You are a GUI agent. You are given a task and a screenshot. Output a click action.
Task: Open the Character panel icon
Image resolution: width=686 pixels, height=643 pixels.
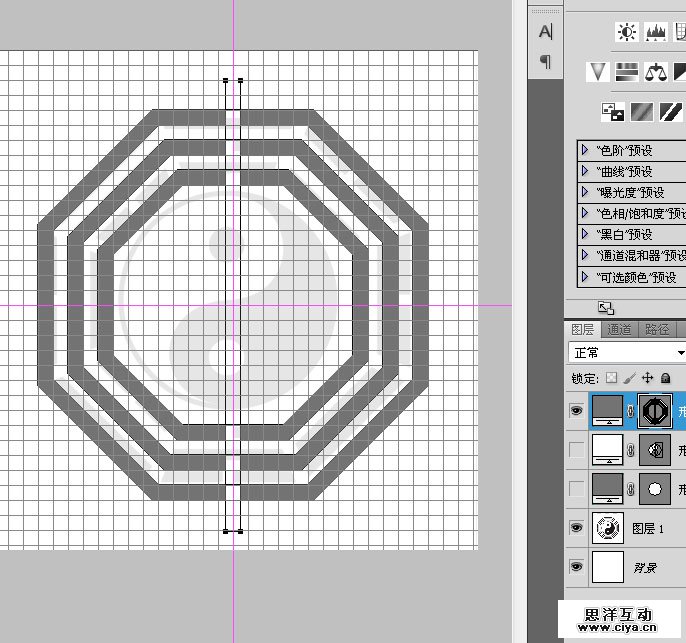[545, 31]
